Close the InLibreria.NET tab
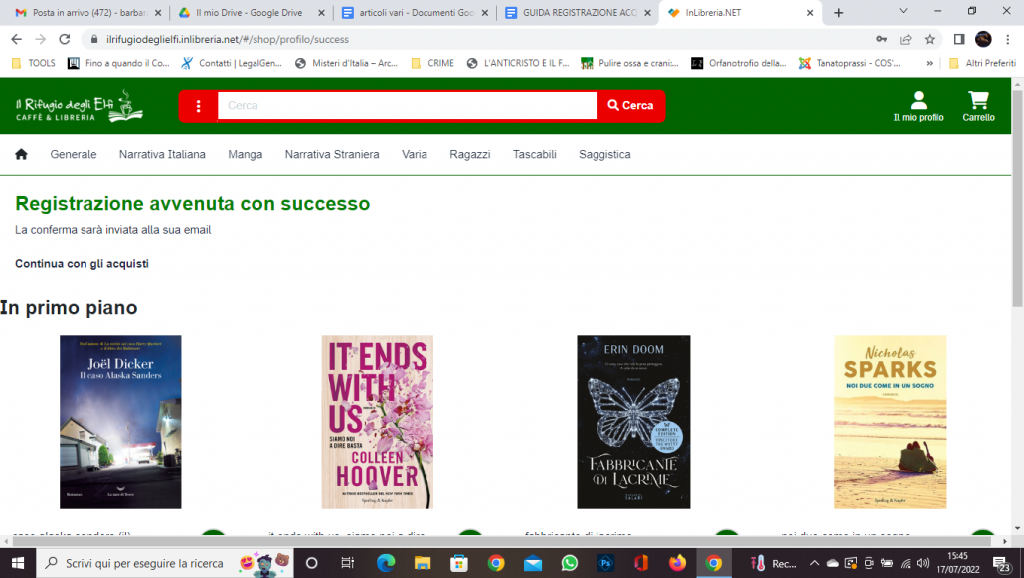1024x578 pixels. [x=810, y=12]
